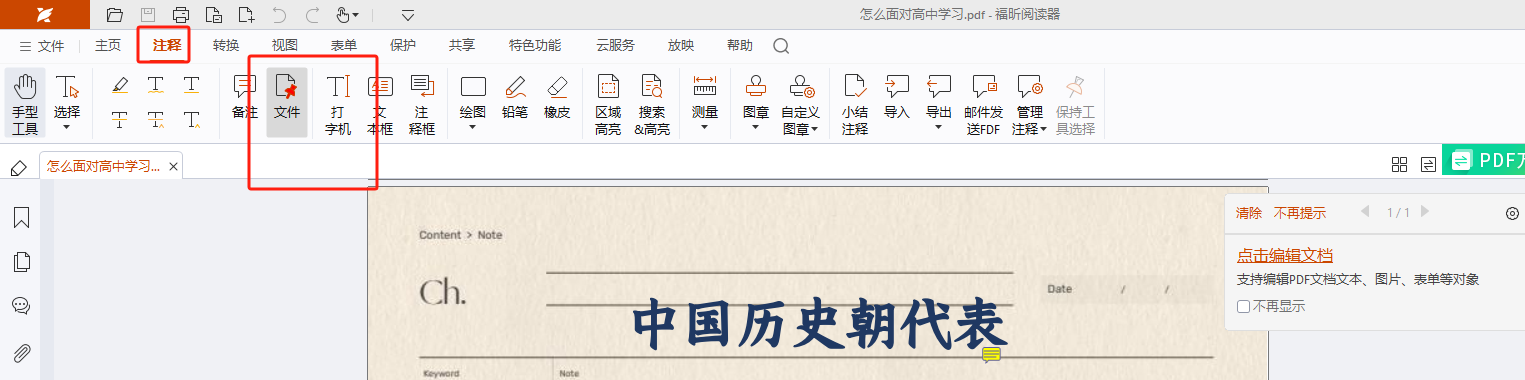Expand the 测量 measure dropdown
Viewport: 1525px width, 380px height.
coord(704,127)
